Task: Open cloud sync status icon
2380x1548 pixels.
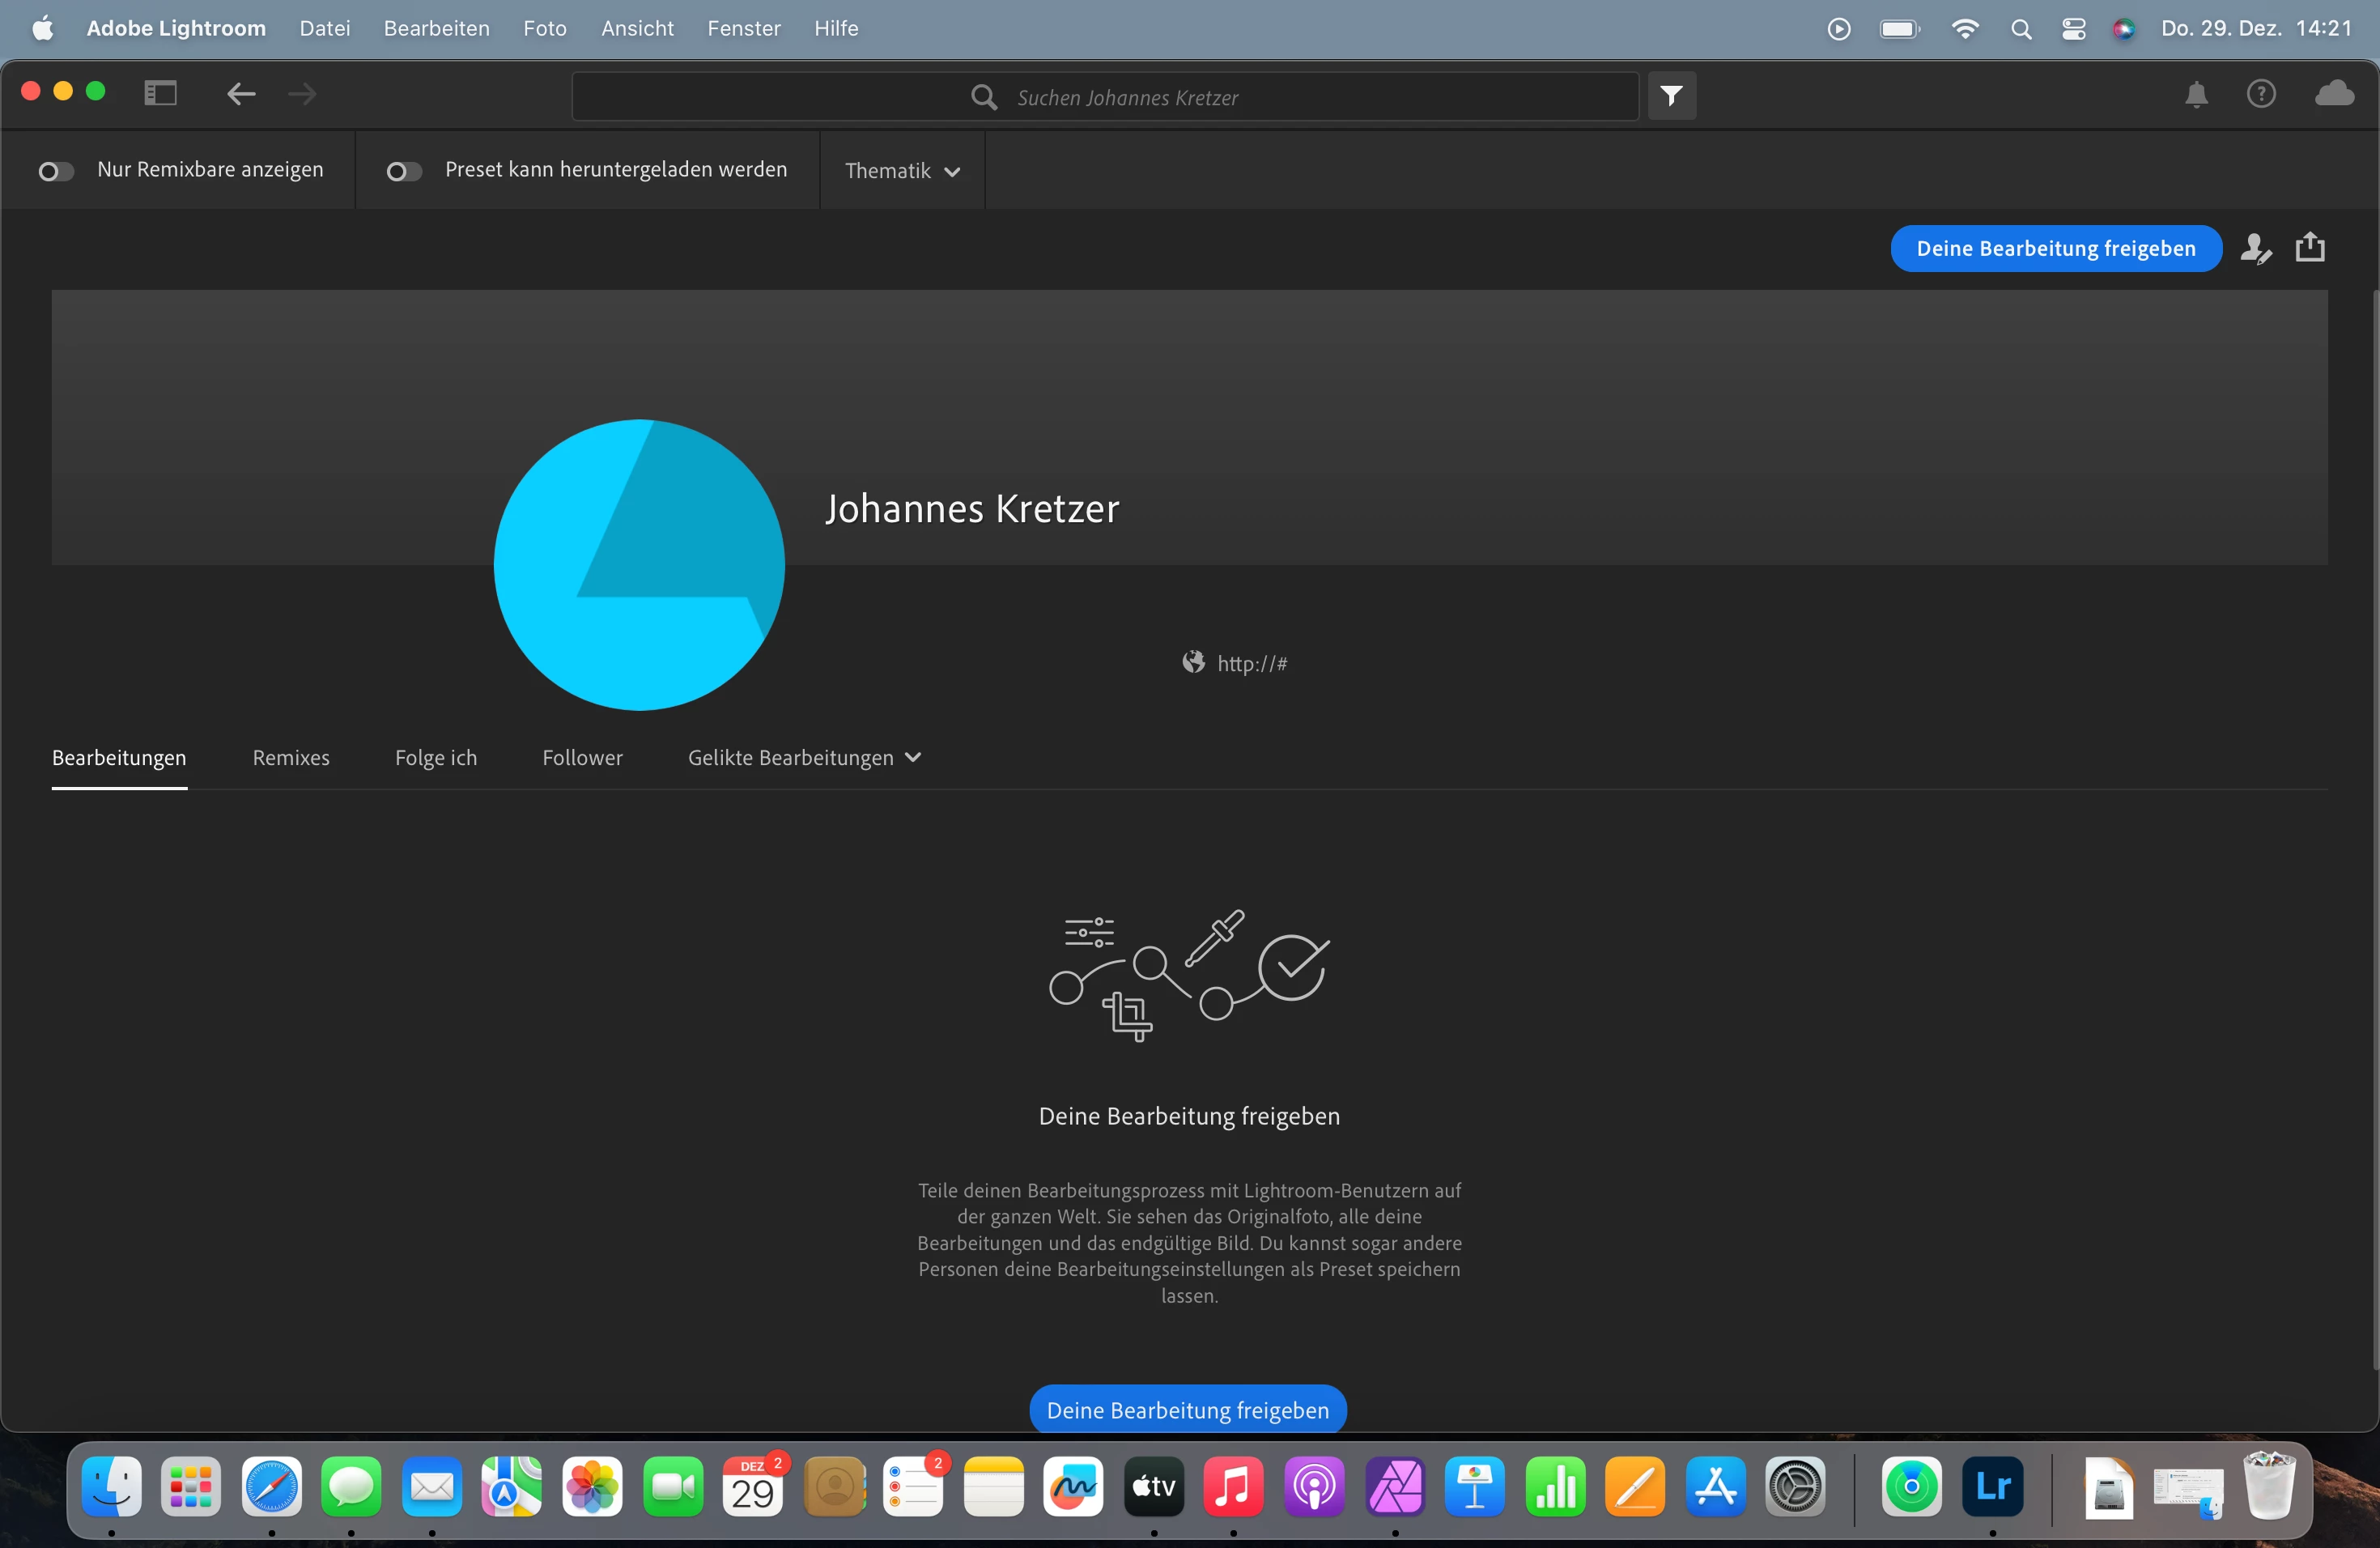Action: click(2334, 94)
